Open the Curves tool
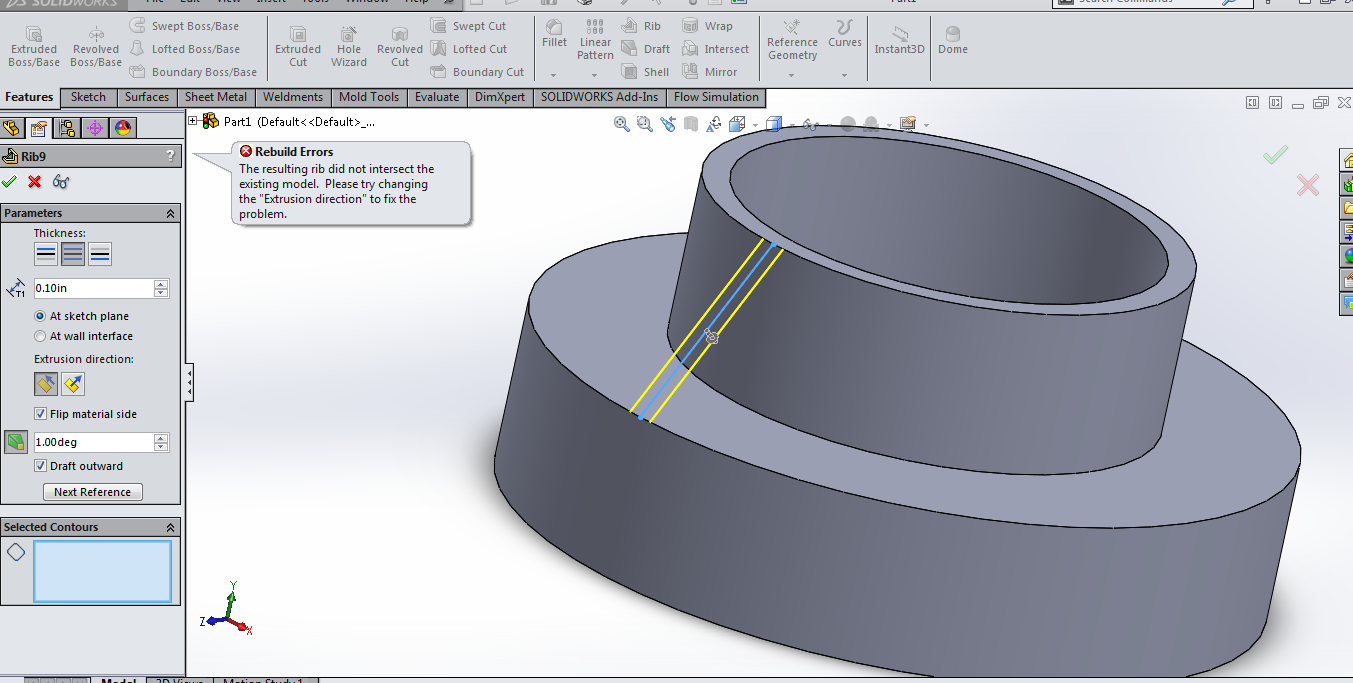 (845, 34)
